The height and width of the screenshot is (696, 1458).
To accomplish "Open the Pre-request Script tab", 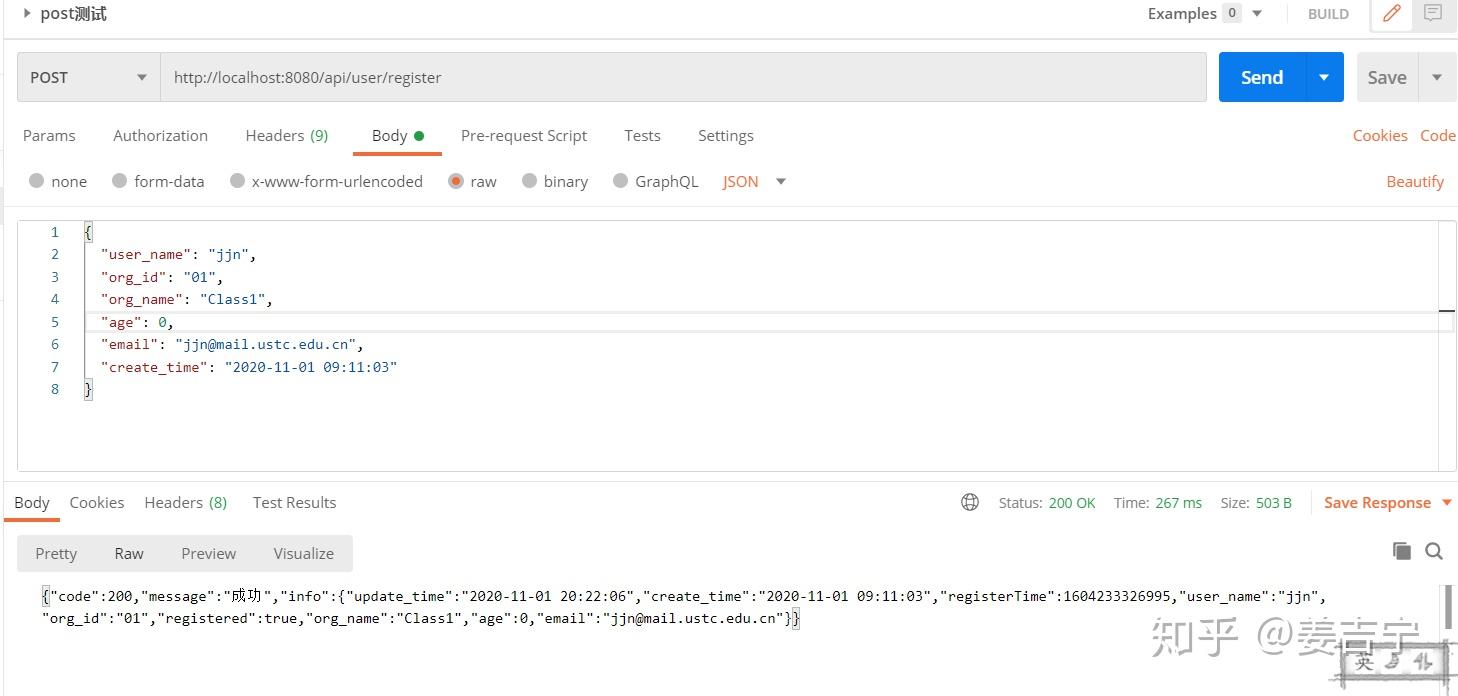I will pyautogui.click(x=523, y=136).
